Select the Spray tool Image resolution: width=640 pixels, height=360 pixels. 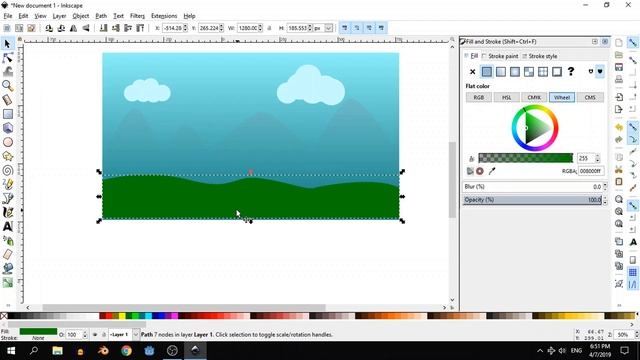[7, 240]
